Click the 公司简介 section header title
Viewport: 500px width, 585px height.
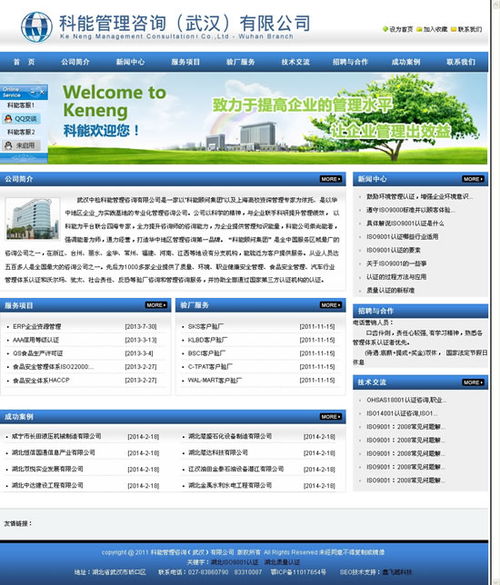click(19, 179)
